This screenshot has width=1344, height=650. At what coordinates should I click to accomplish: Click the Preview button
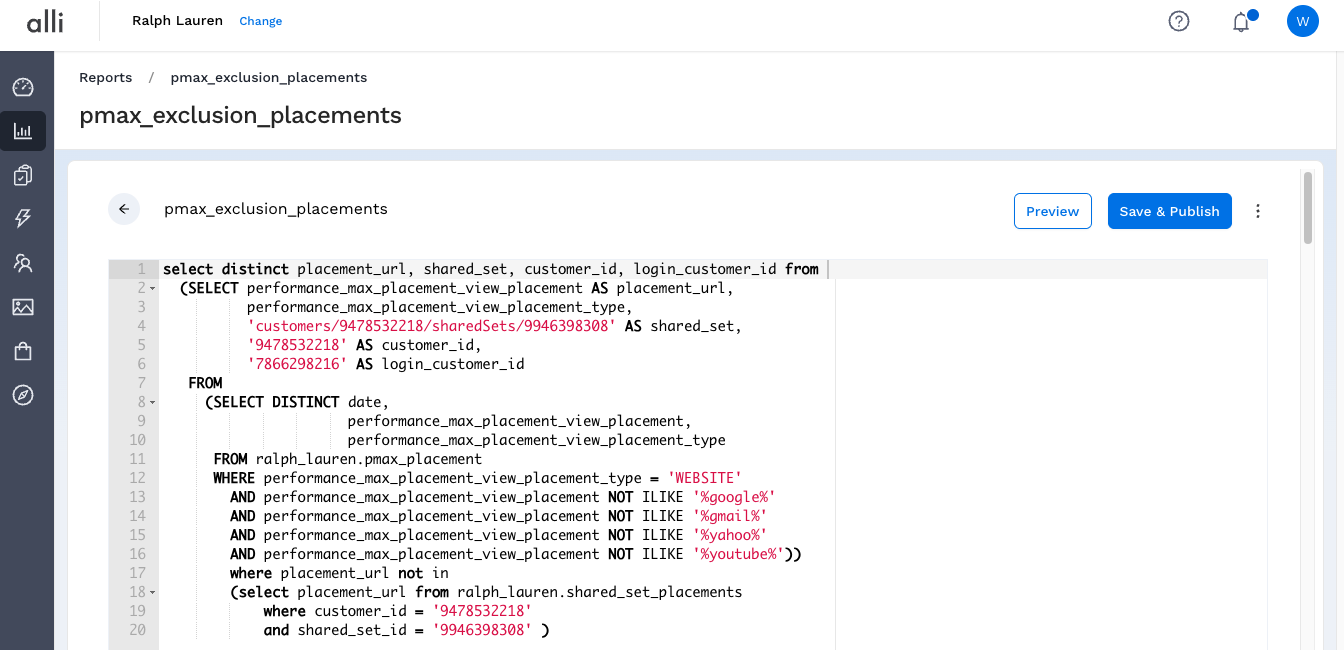click(x=1052, y=211)
